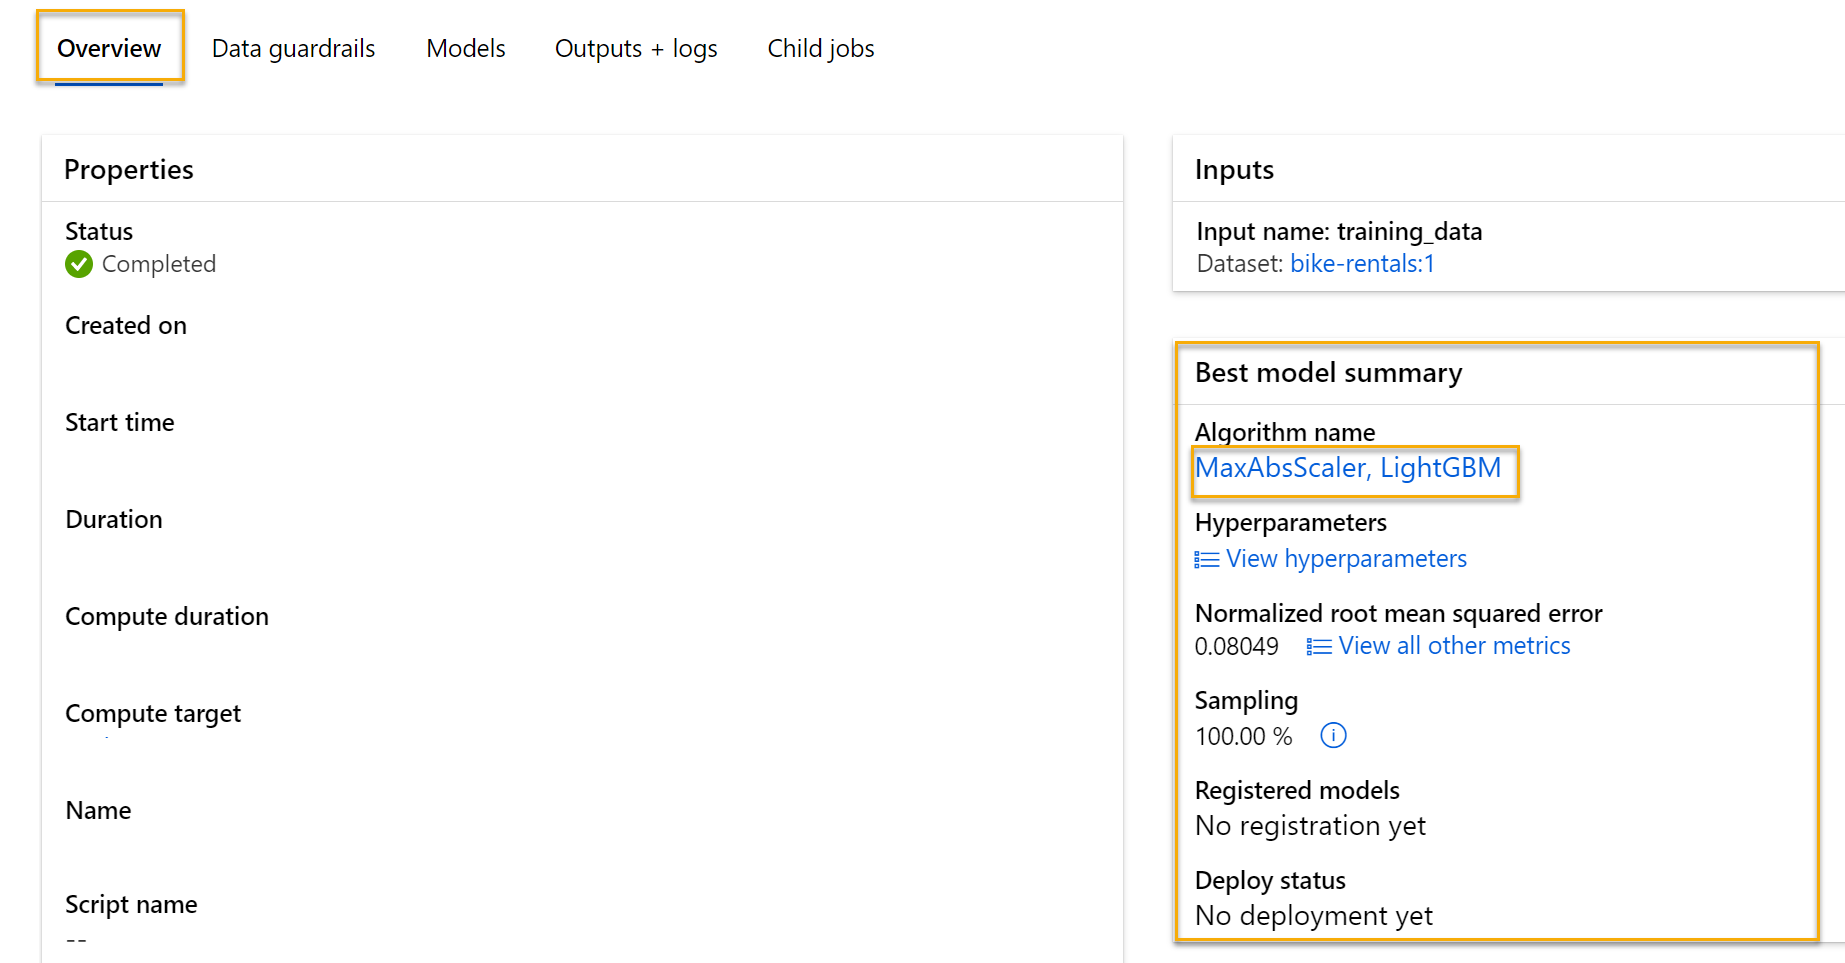The height and width of the screenshot is (963, 1845).
Task: Click the green Completed status checkmark icon
Action: [79, 264]
